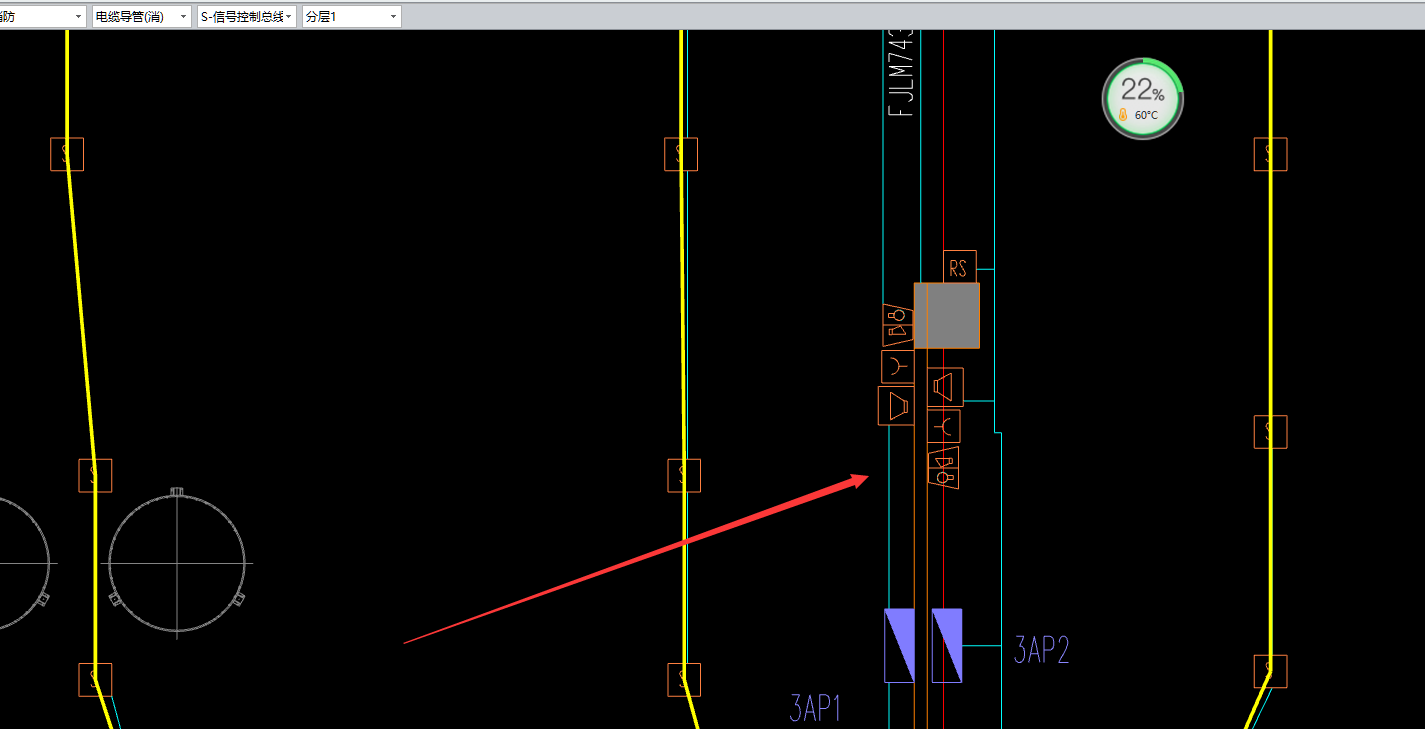Select the speaker symbol wired to the cyan line
Screen dimensions: 1425x729
point(945,387)
